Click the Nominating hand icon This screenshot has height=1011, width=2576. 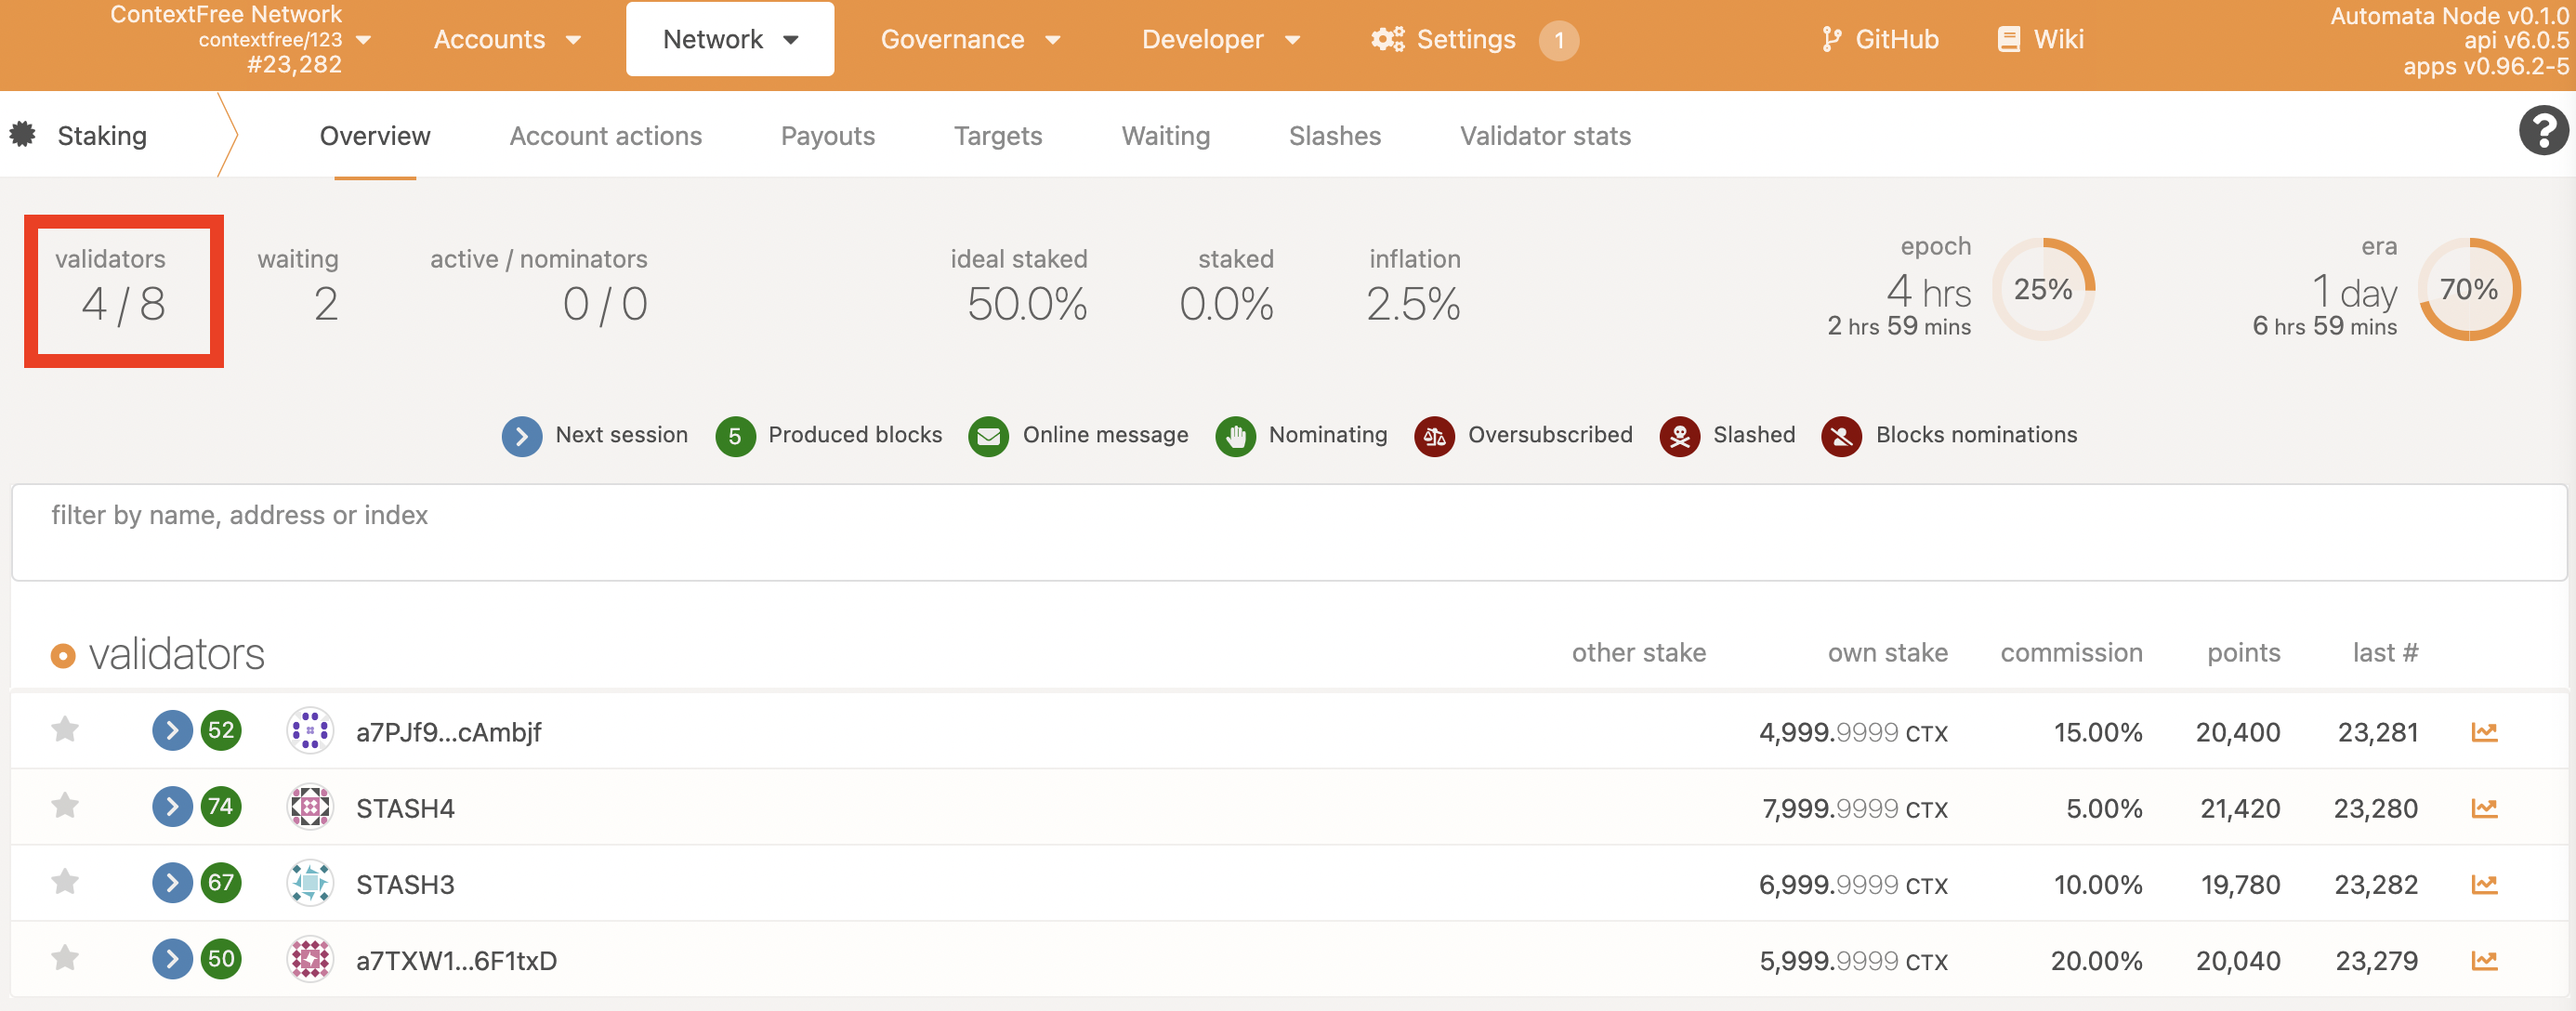[x=1235, y=436]
